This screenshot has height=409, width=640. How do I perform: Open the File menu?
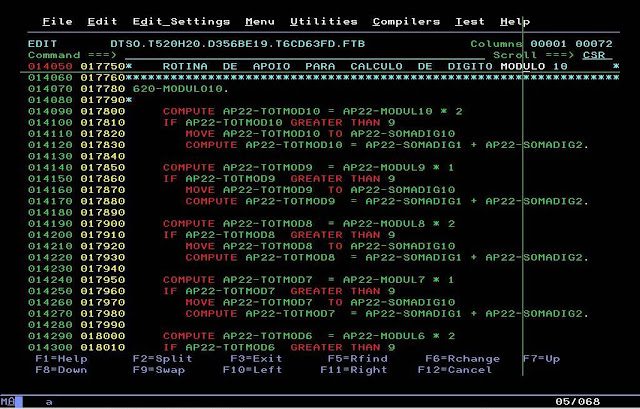57,21
